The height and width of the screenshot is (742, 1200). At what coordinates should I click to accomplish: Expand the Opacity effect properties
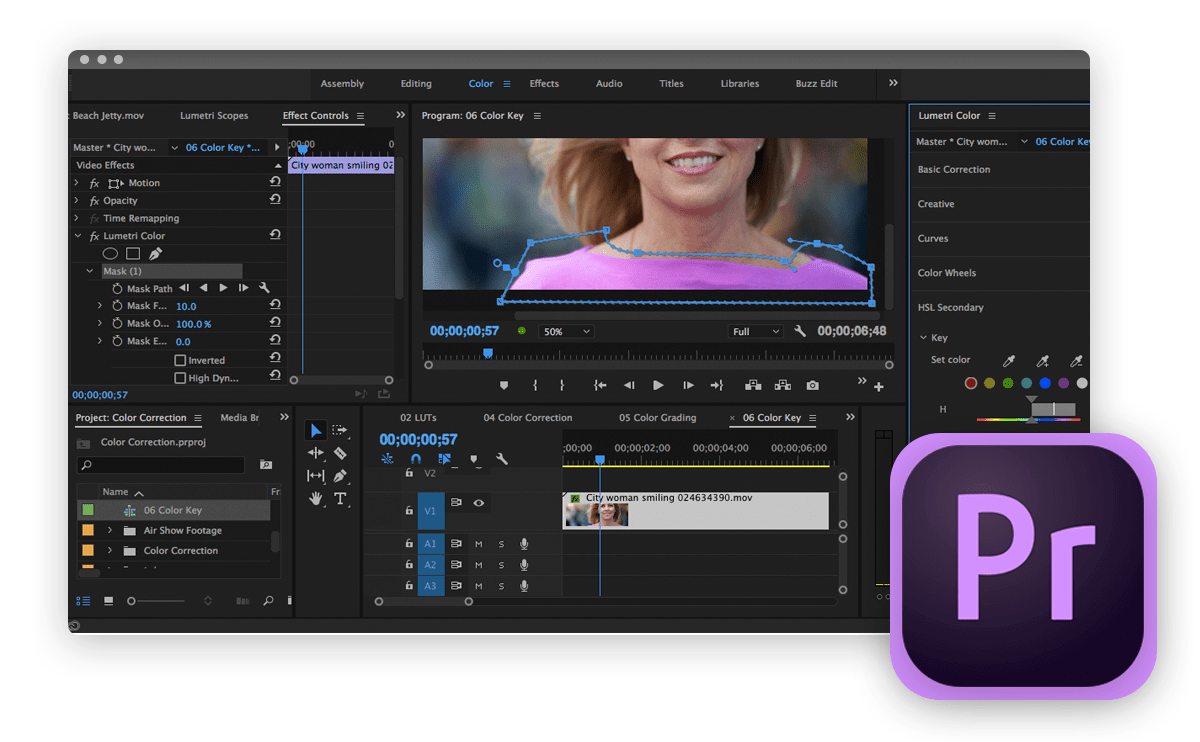tap(76, 200)
